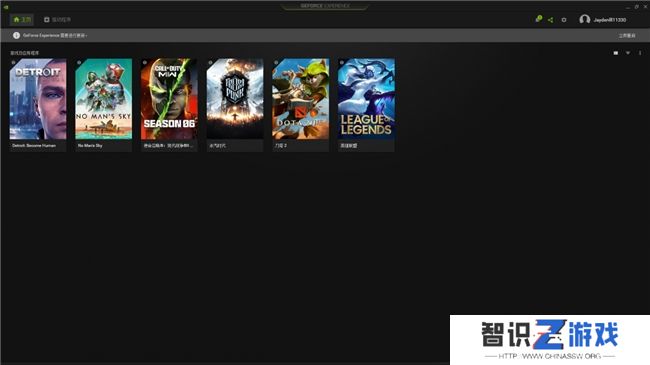
Task: Open the Home tab
Action: 22,19
